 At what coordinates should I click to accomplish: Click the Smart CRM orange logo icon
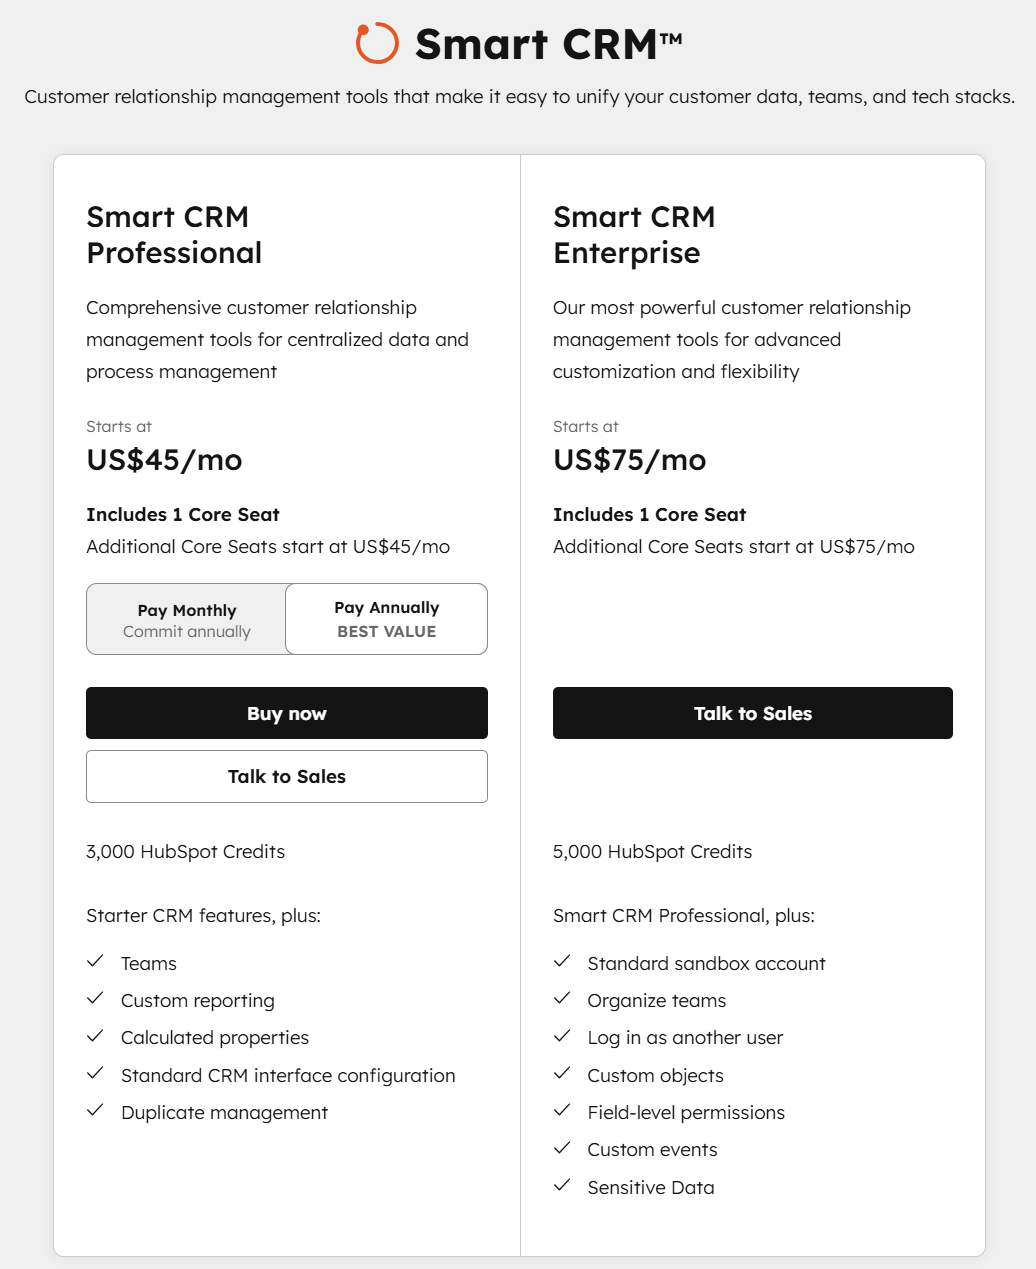[377, 44]
